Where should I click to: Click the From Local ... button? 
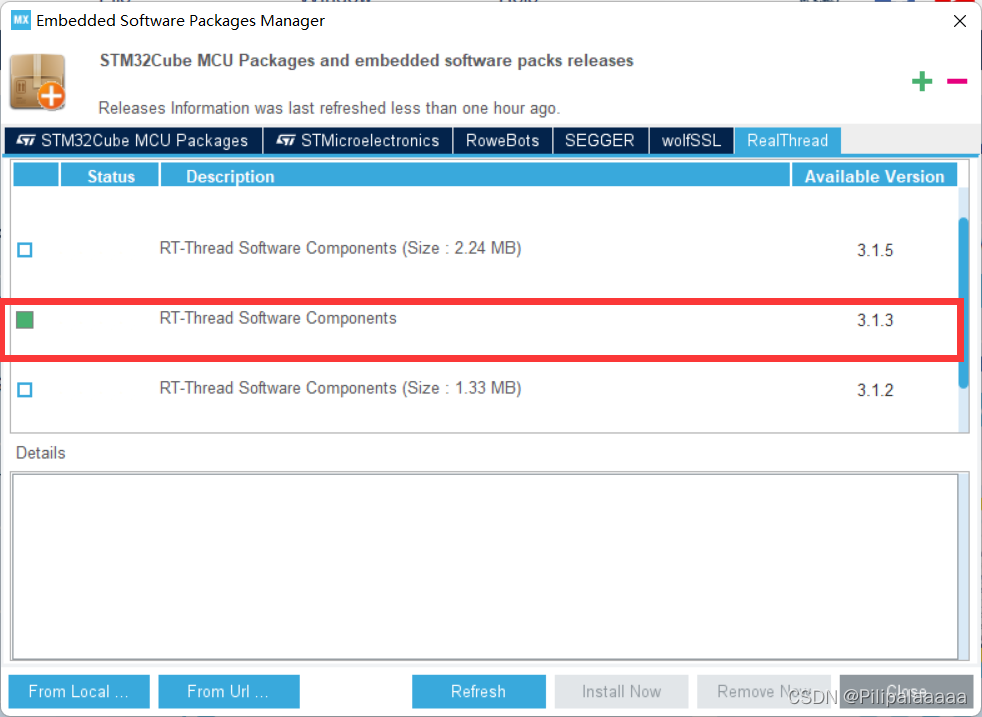tap(79, 691)
